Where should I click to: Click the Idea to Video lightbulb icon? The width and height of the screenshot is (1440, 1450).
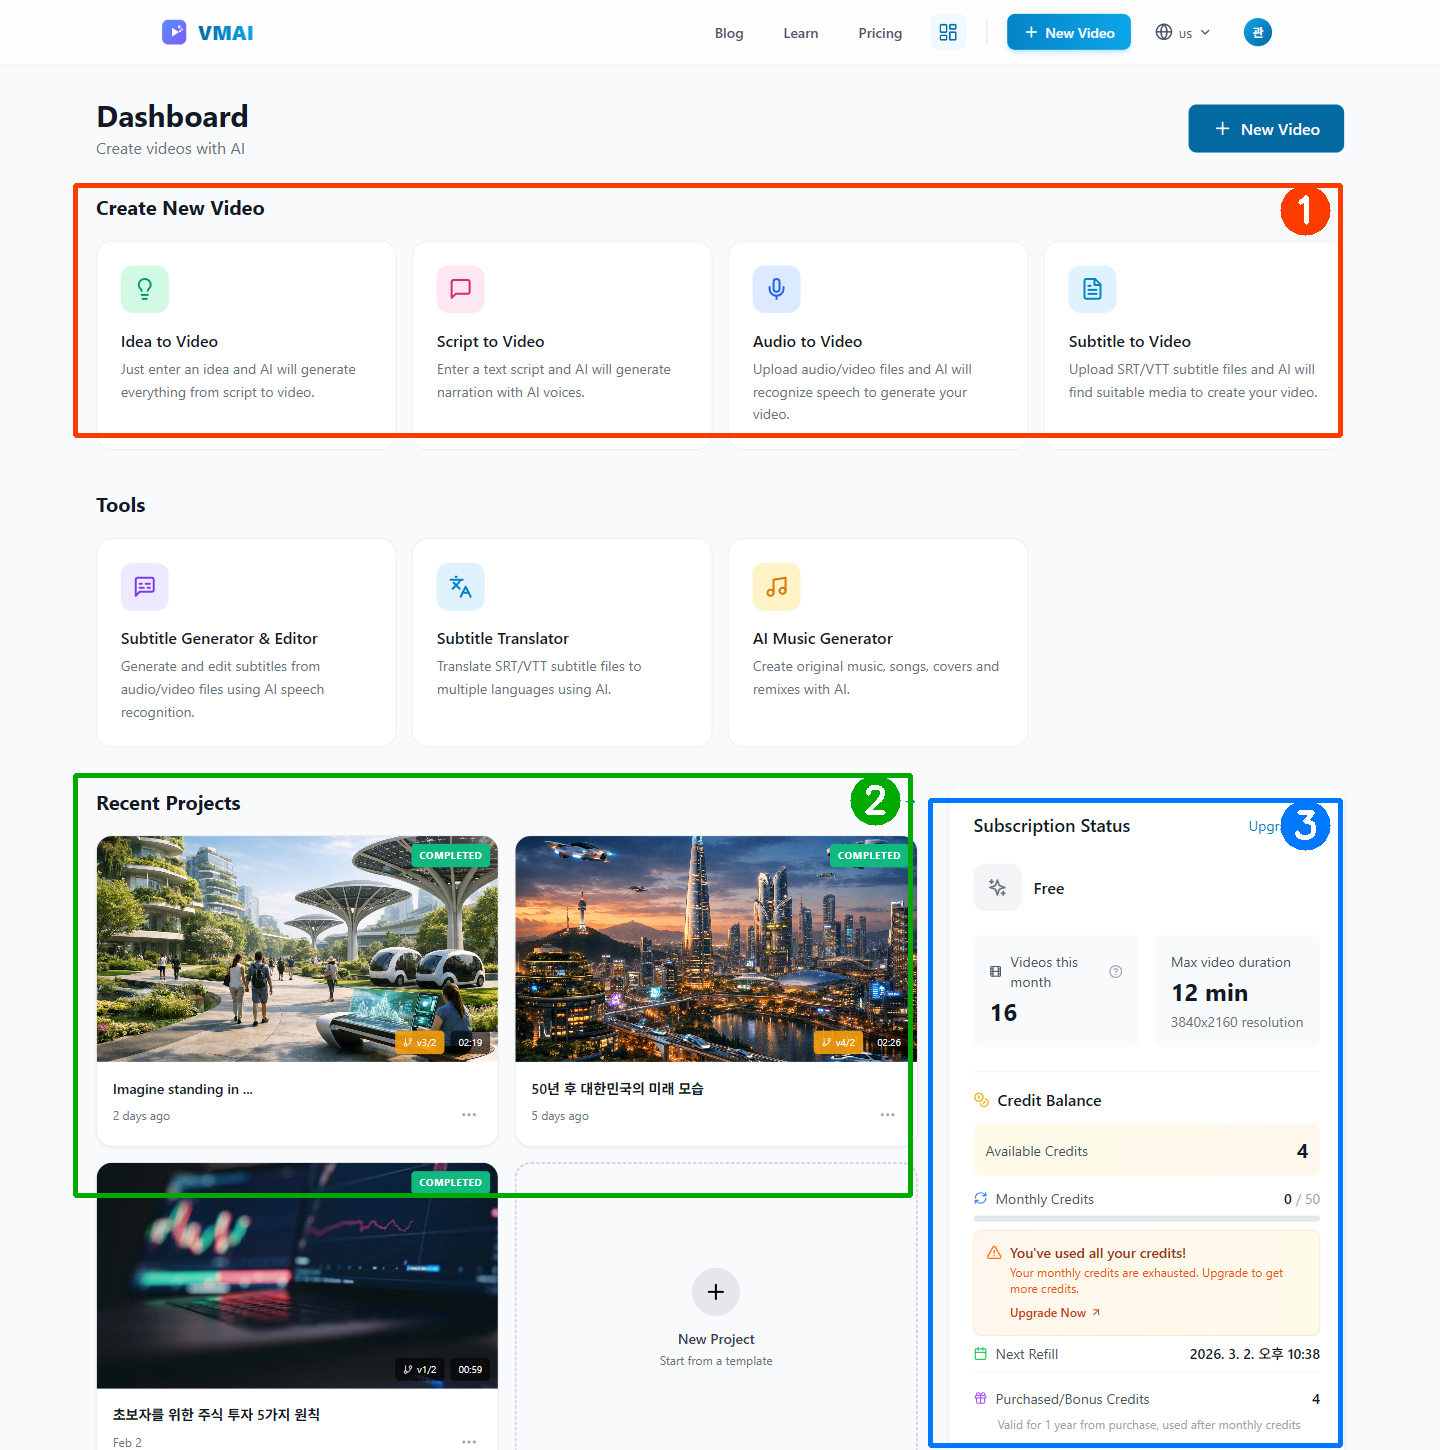tap(145, 289)
